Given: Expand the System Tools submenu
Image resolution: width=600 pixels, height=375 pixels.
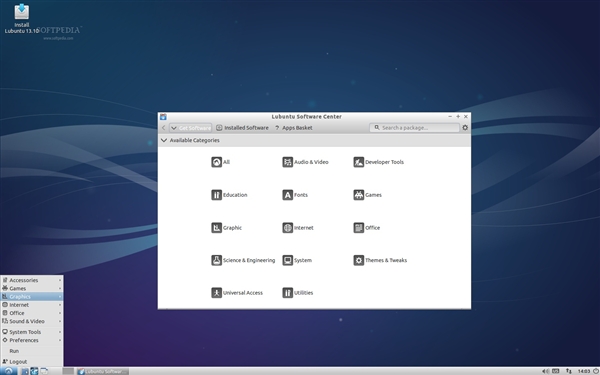Looking at the screenshot, I should (32, 332).
